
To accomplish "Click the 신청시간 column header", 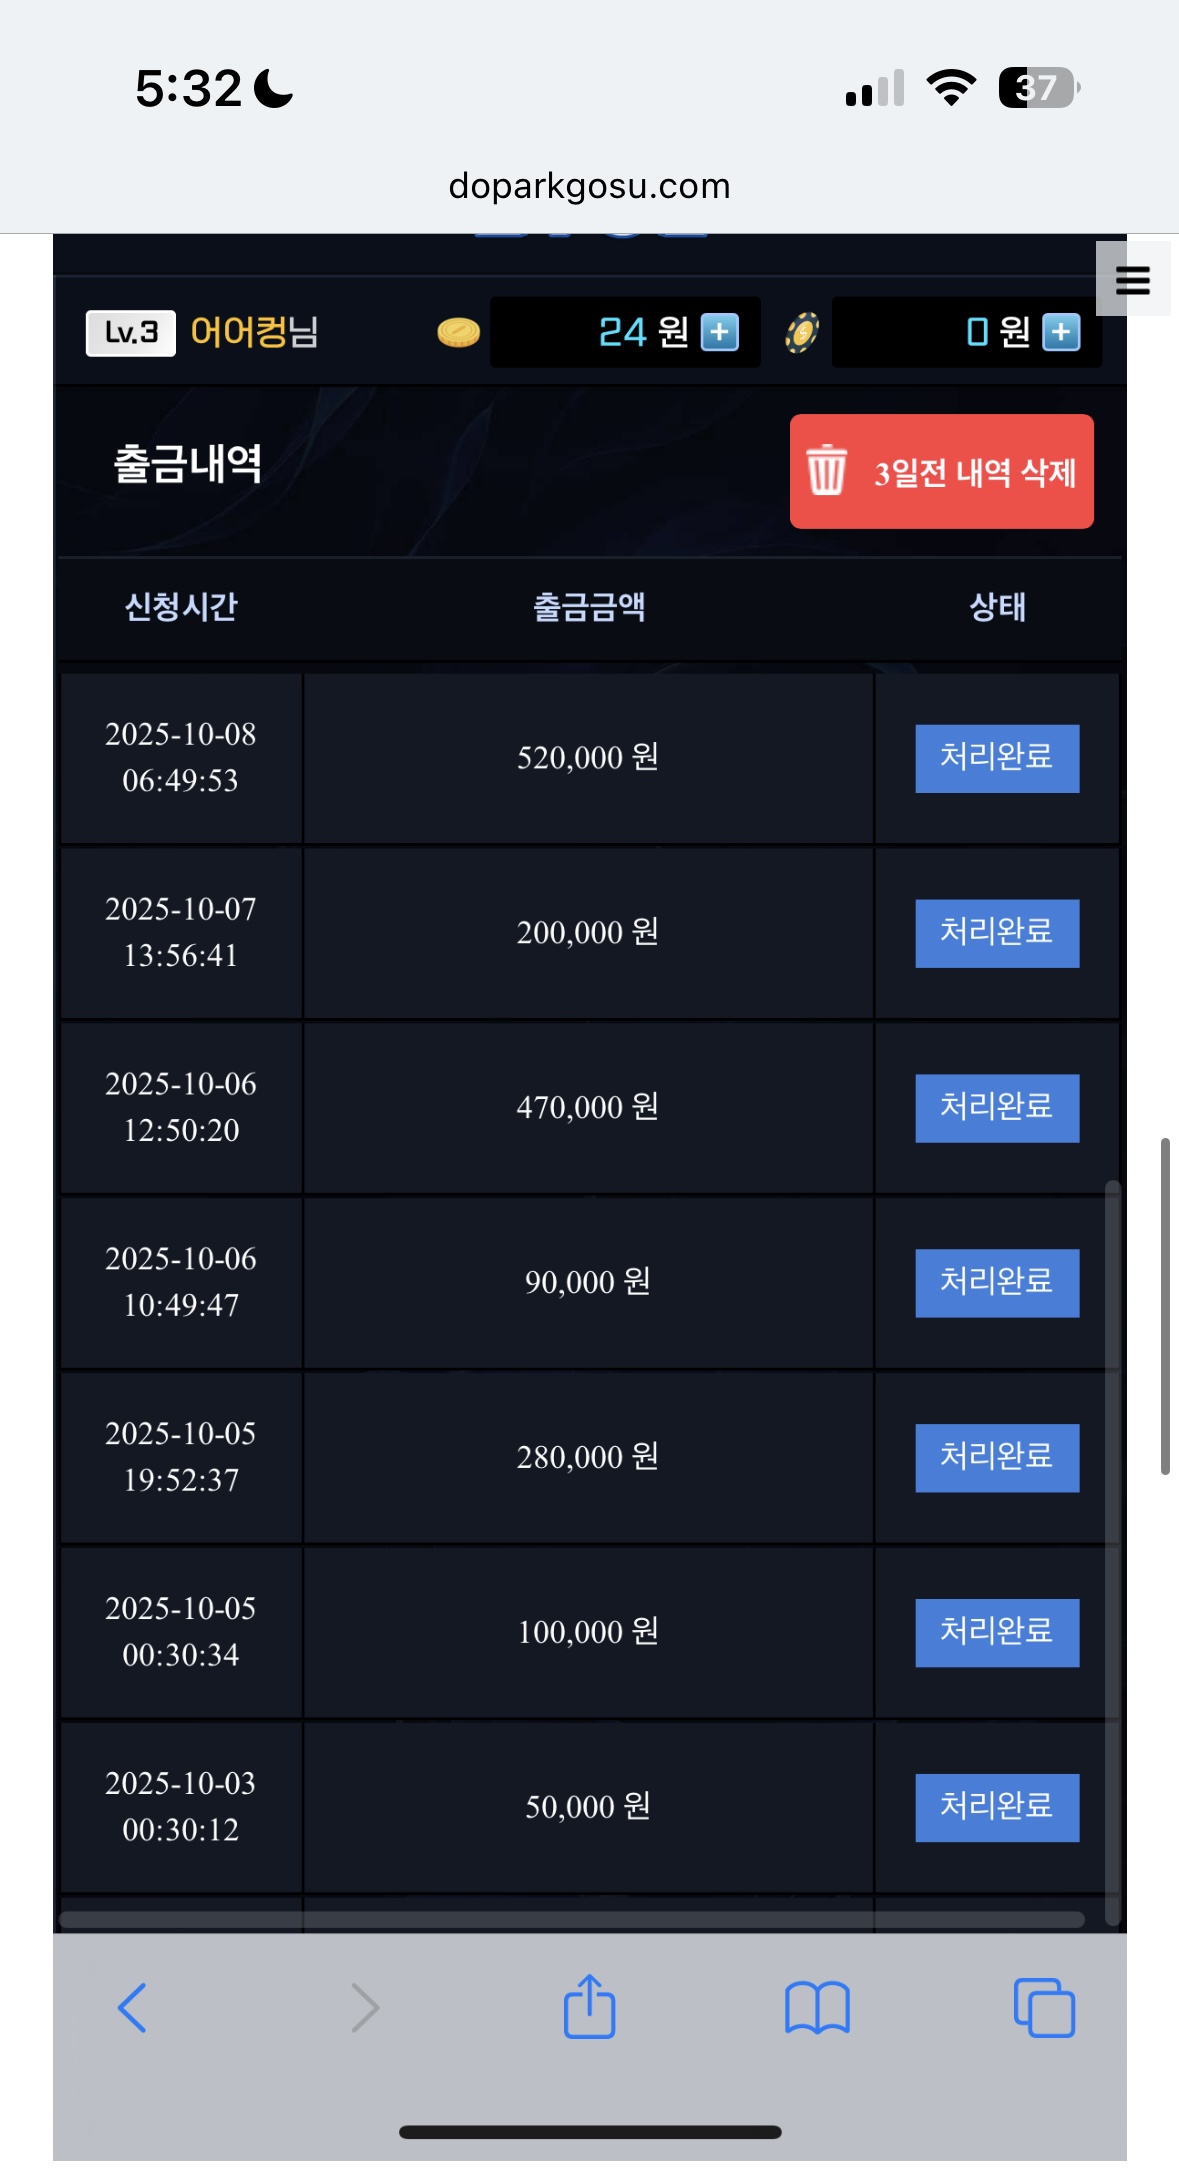I will (x=181, y=607).
